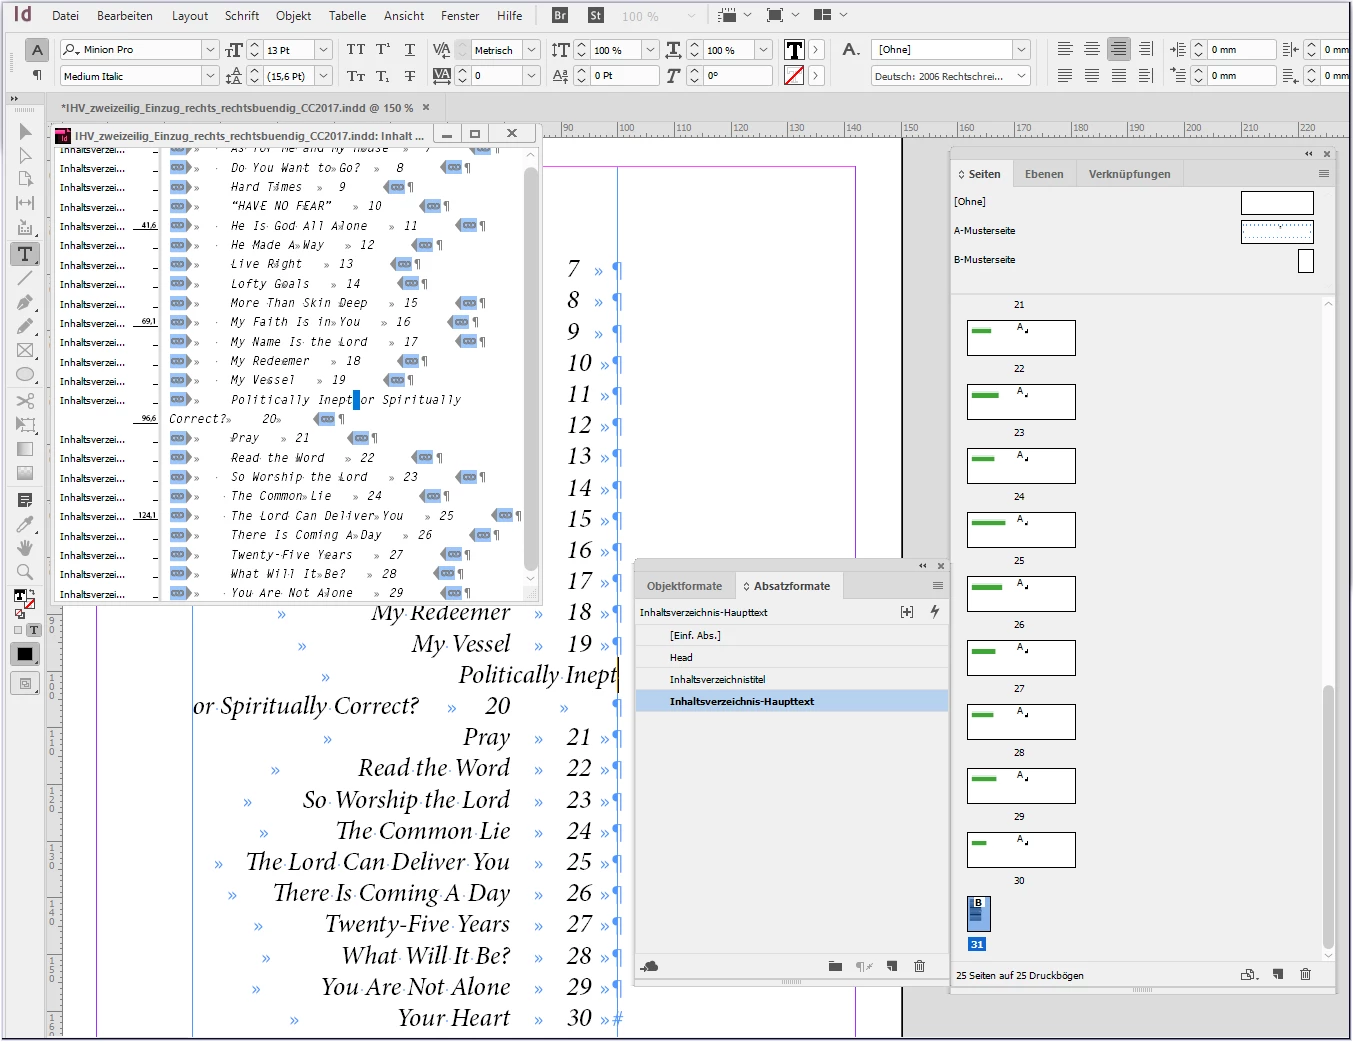Select the Inhaltsverzeichnistitel paragraph style

[791, 679]
